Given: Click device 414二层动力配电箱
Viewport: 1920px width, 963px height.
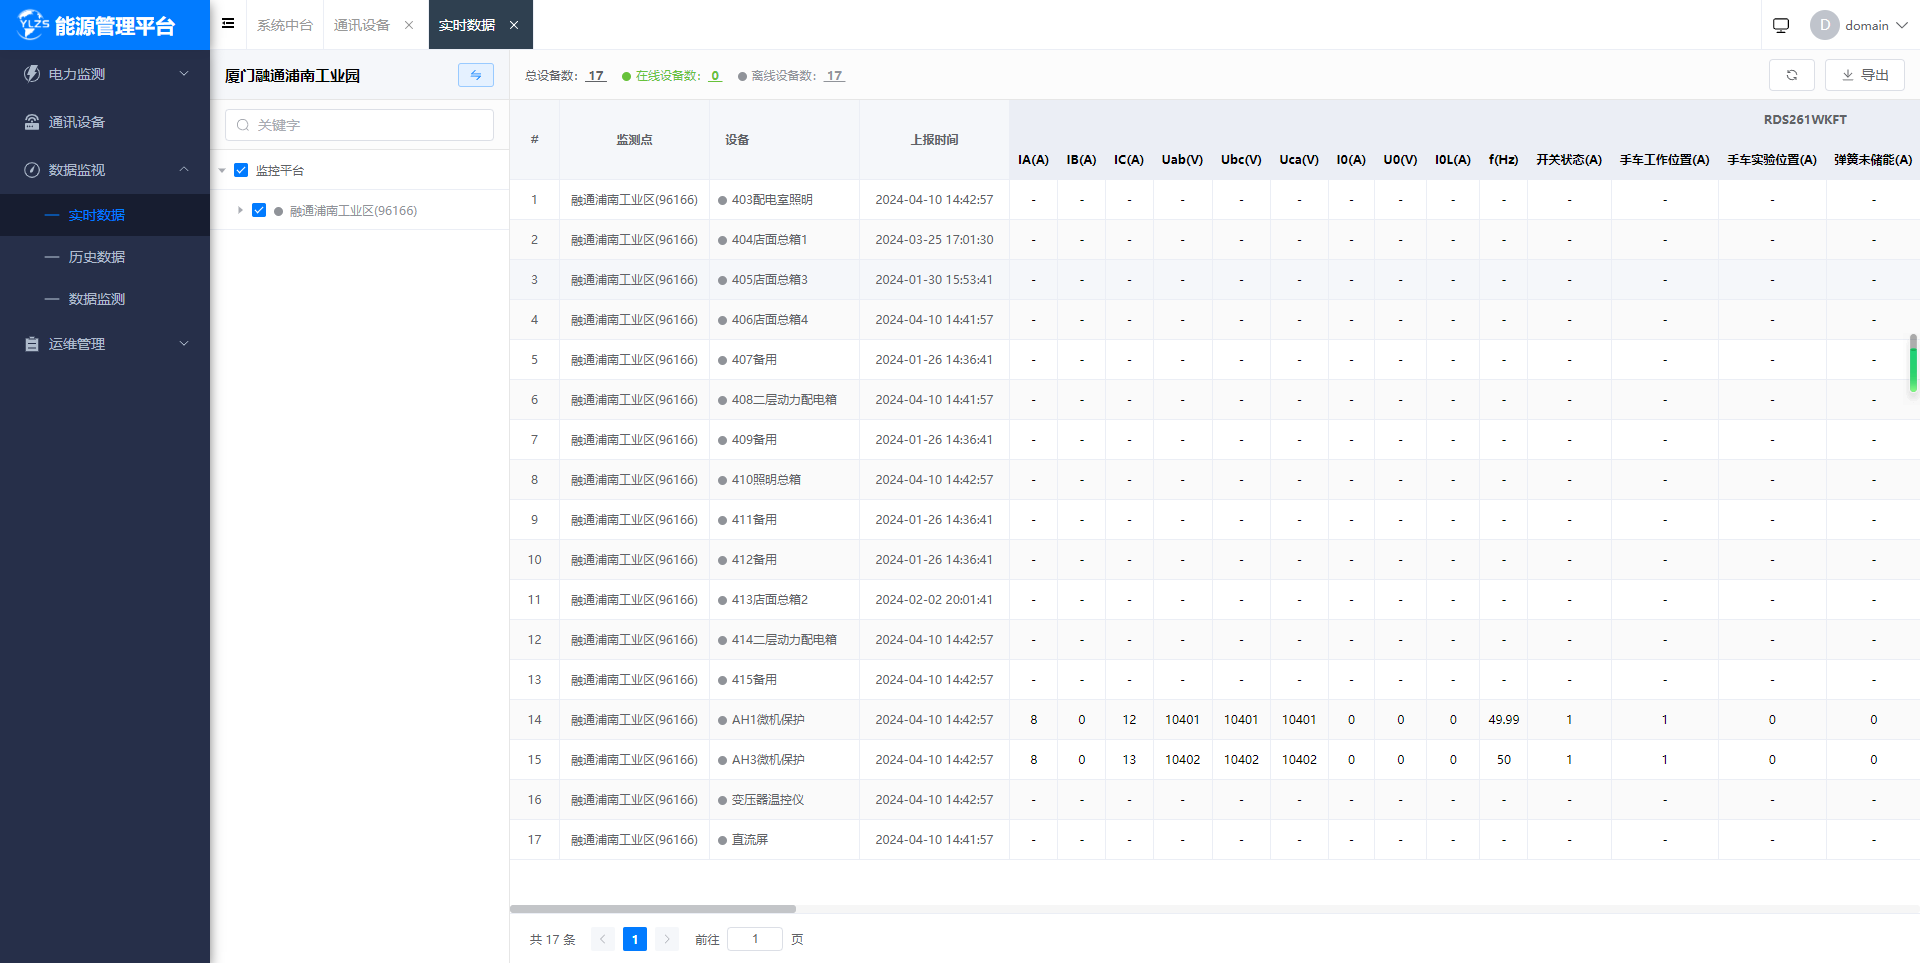Looking at the screenshot, I should pyautogui.click(x=784, y=640).
